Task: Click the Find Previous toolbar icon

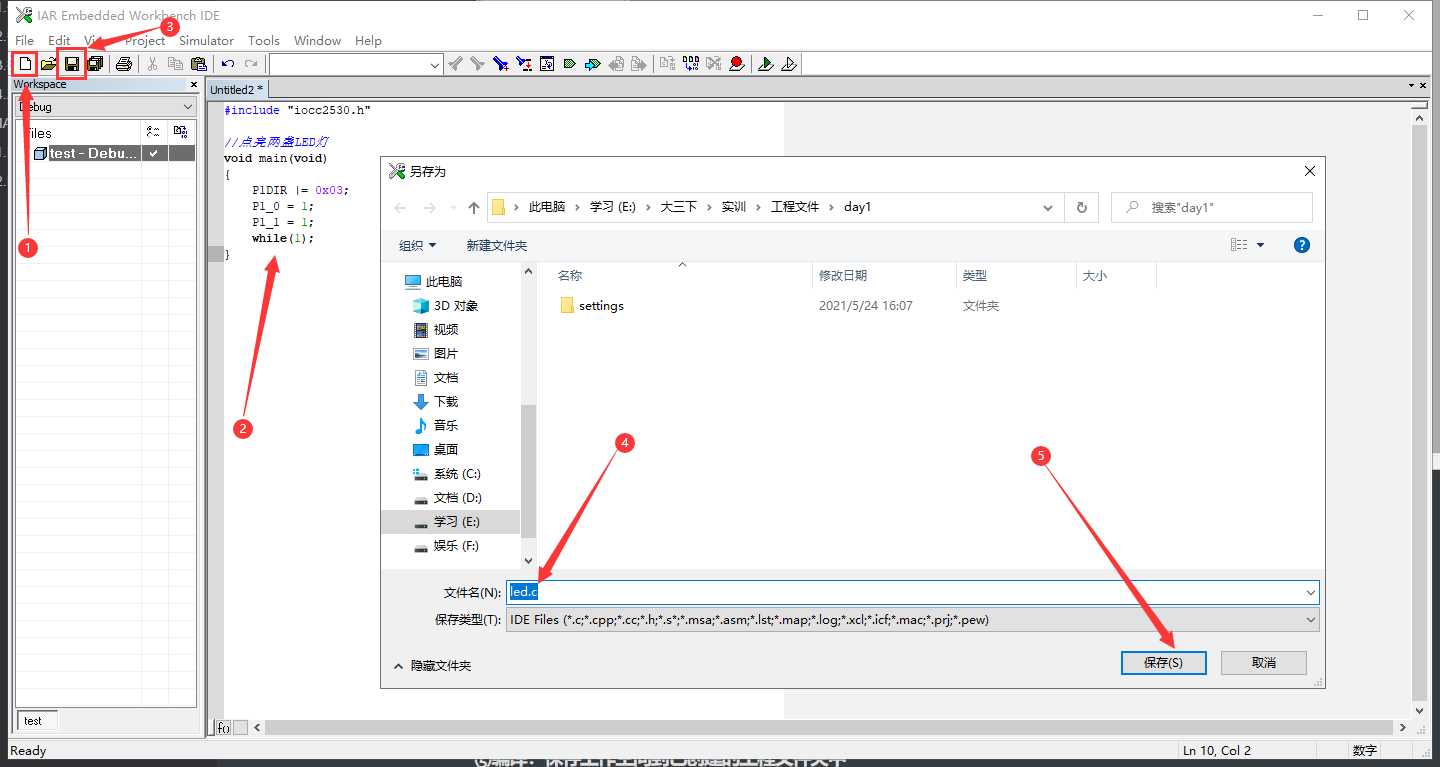Action: 455,64
